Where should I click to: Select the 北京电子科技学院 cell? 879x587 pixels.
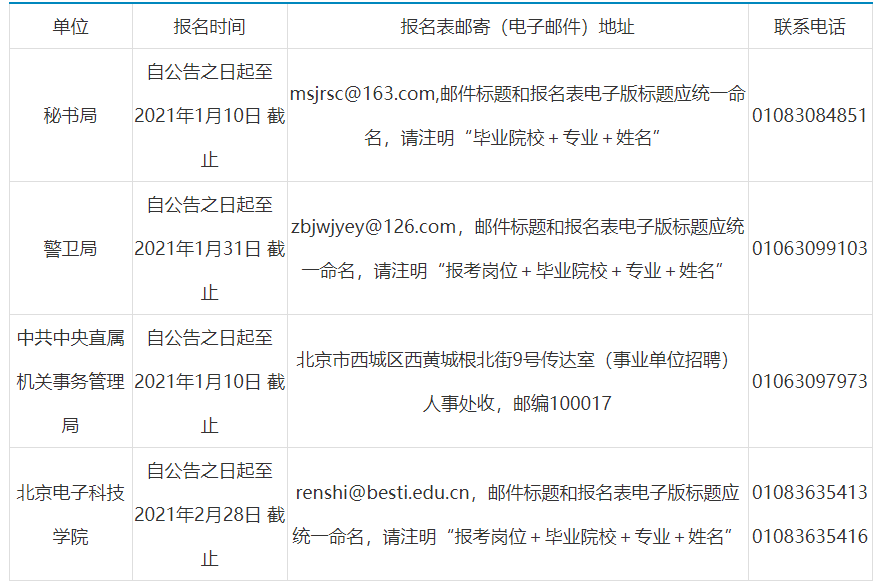(x=71, y=514)
